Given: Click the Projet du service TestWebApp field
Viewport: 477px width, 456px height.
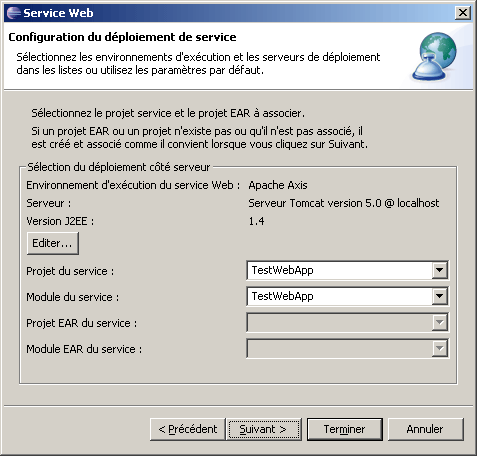Looking at the screenshot, I should pos(340,270).
